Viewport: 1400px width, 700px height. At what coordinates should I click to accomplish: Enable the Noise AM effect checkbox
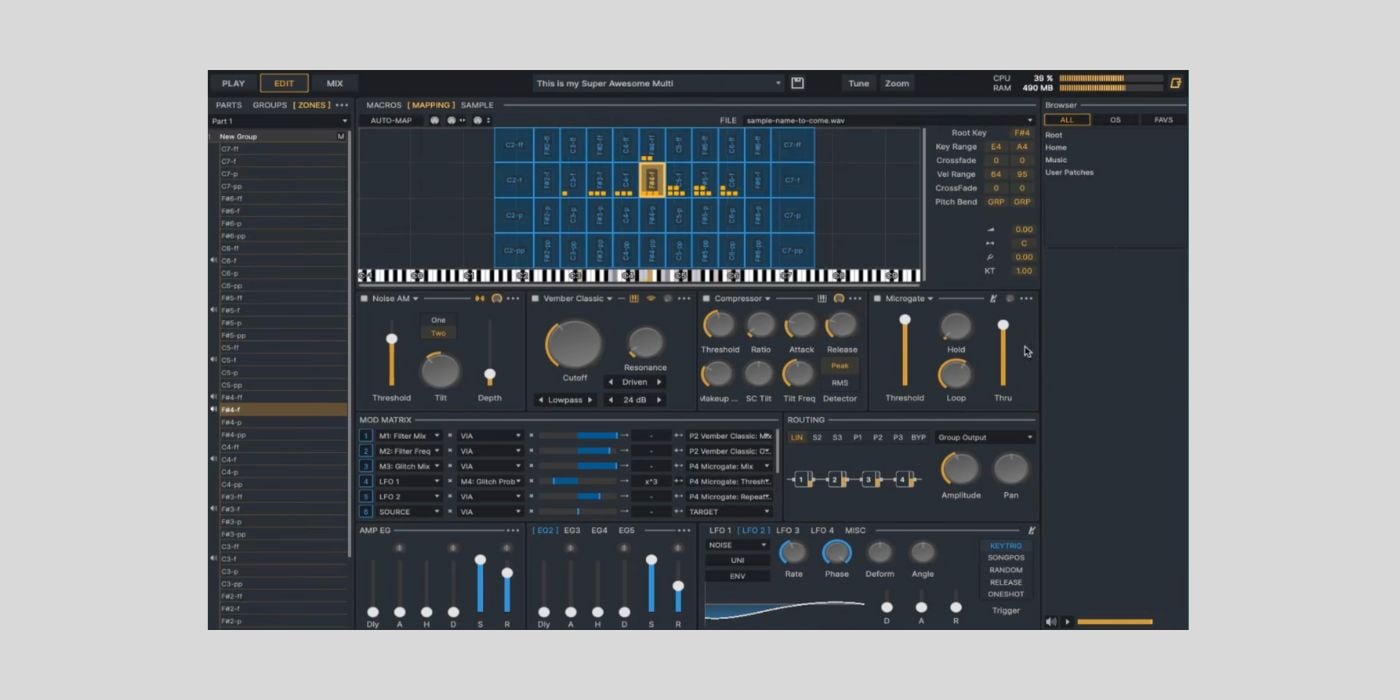click(365, 298)
